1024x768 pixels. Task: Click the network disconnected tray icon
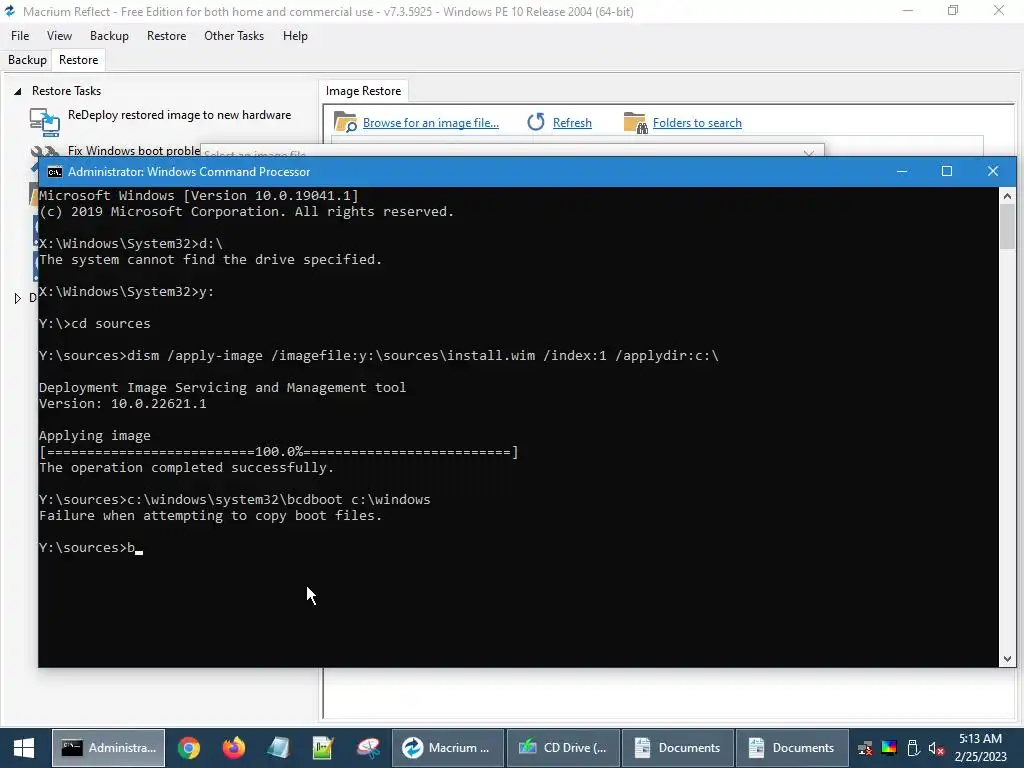pos(865,748)
